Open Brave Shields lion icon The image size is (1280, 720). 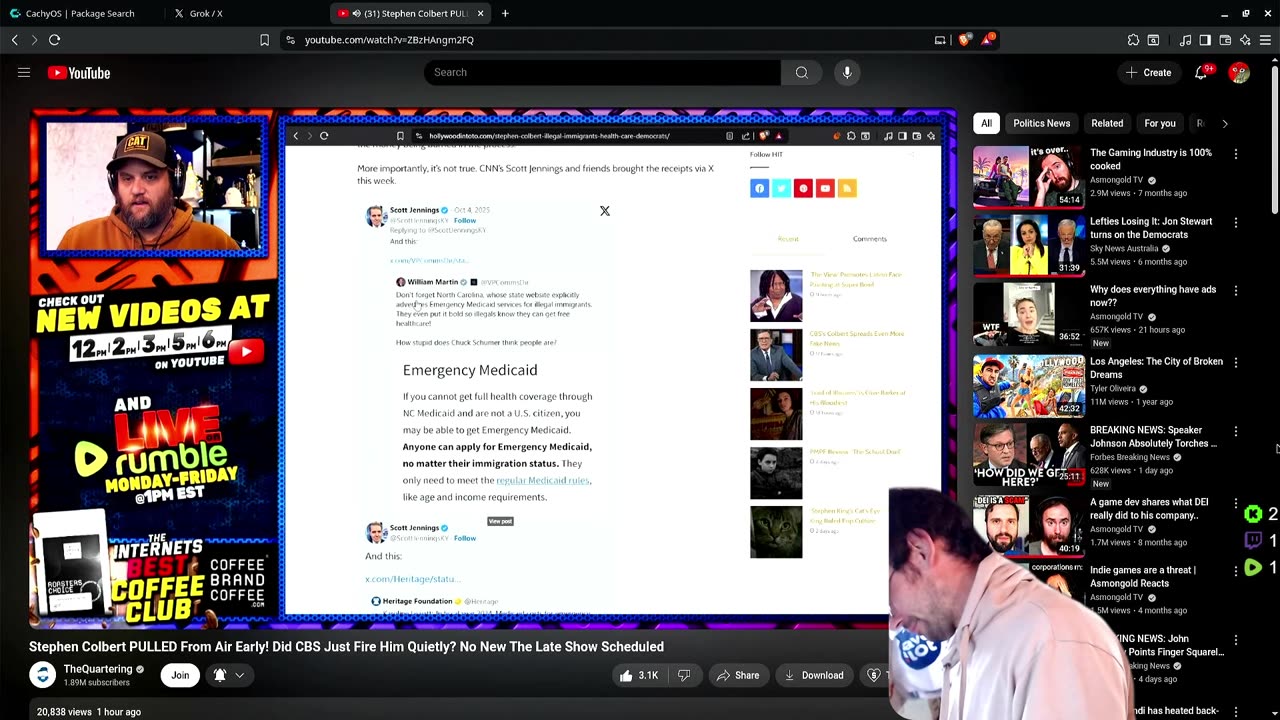pos(964,40)
